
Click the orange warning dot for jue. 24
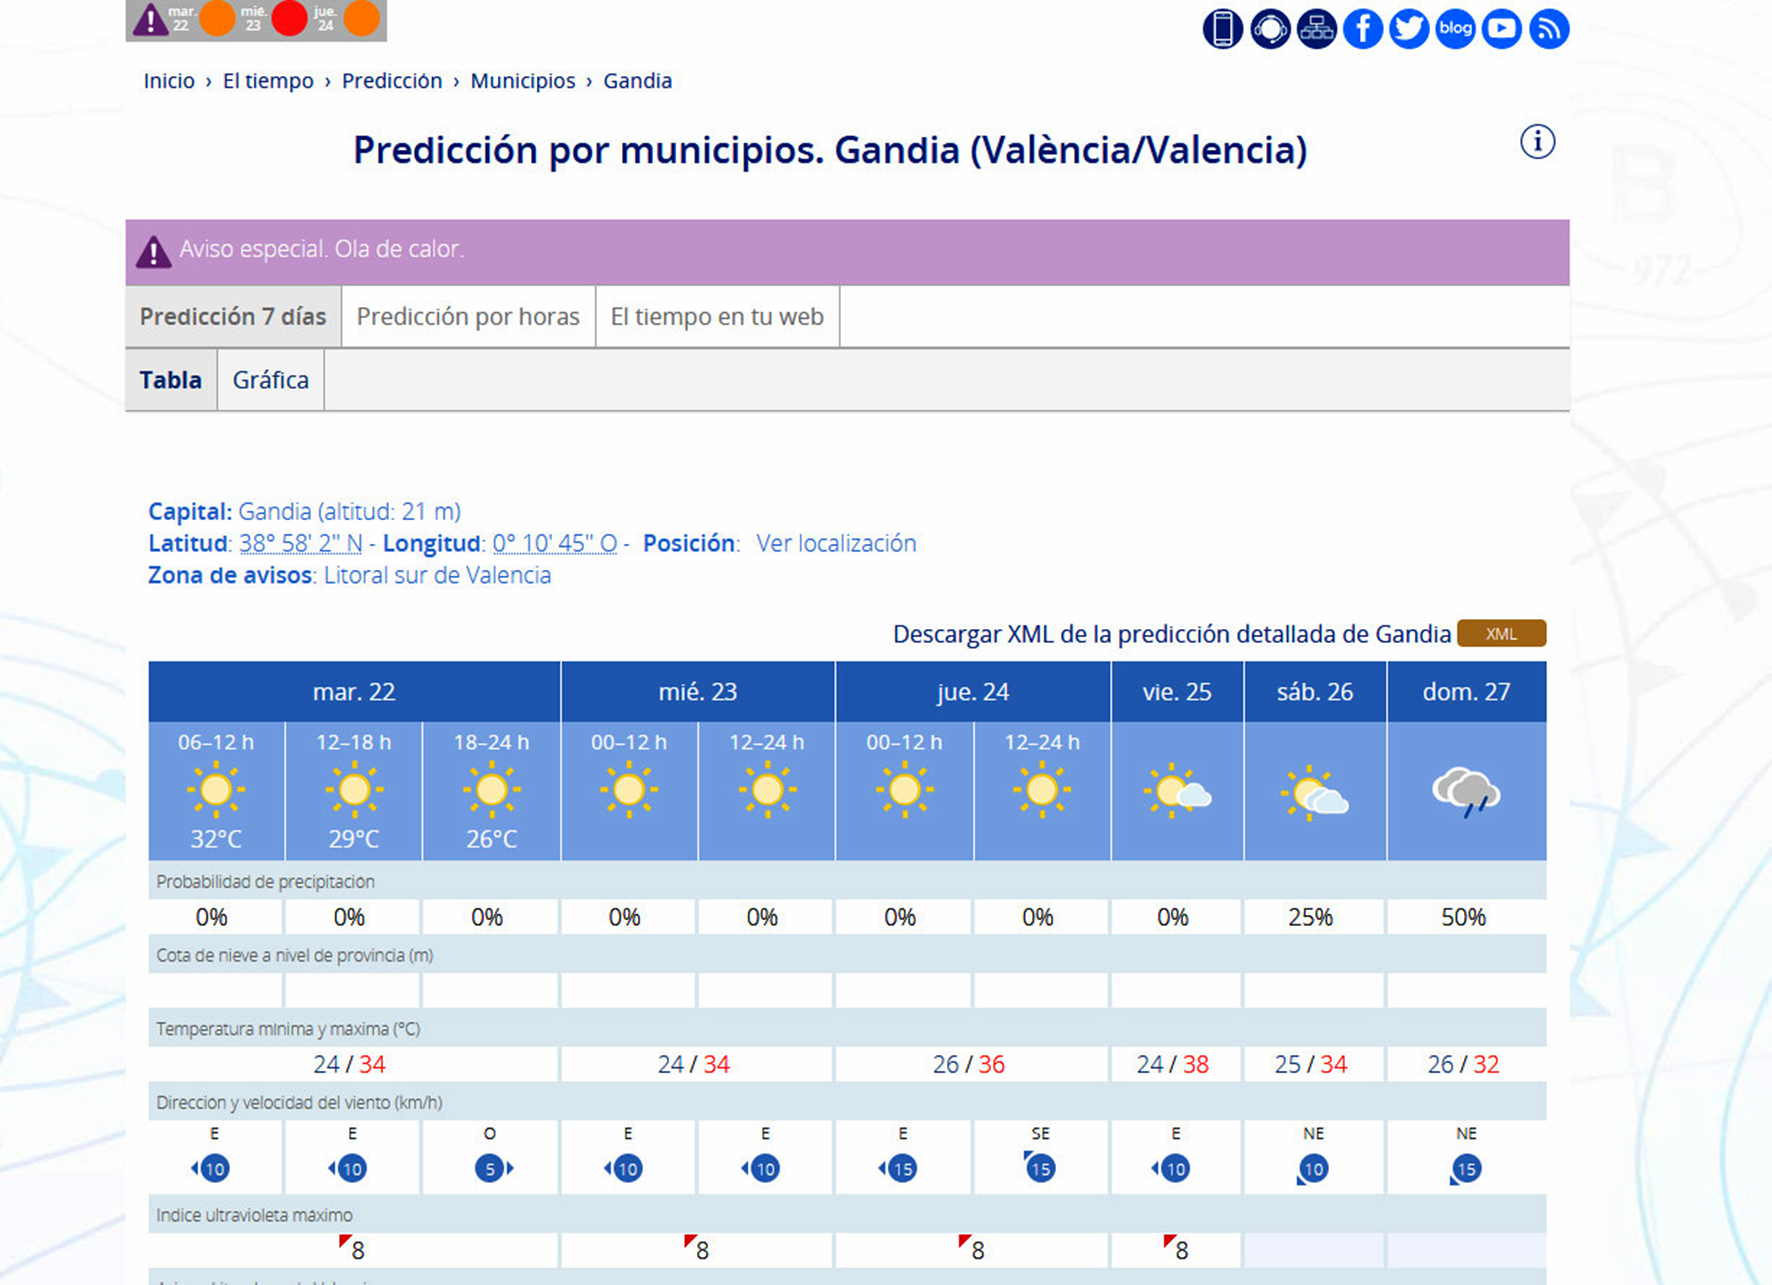pyautogui.click(x=362, y=17)
